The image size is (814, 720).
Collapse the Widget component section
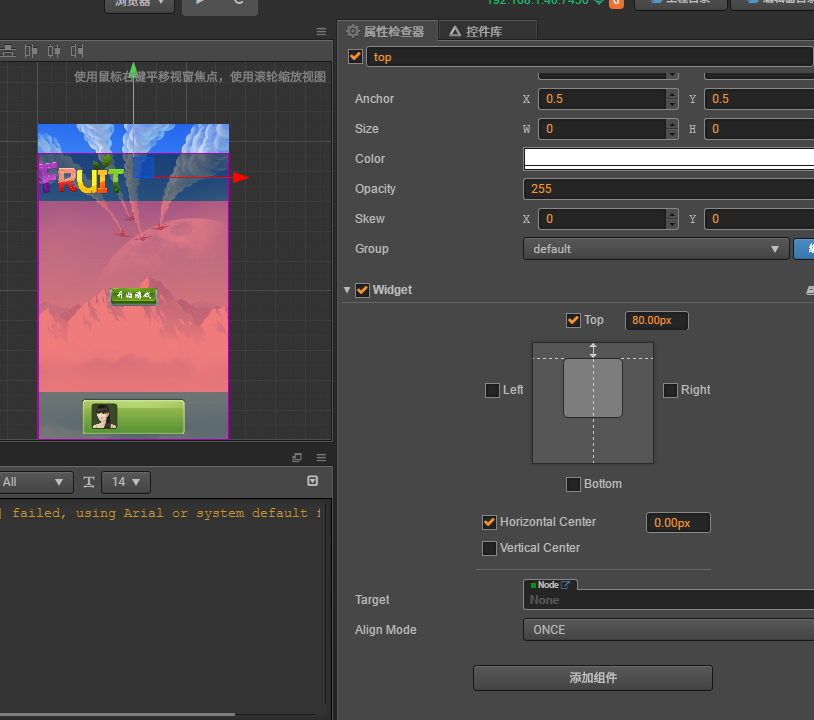(x=347, y=290)
